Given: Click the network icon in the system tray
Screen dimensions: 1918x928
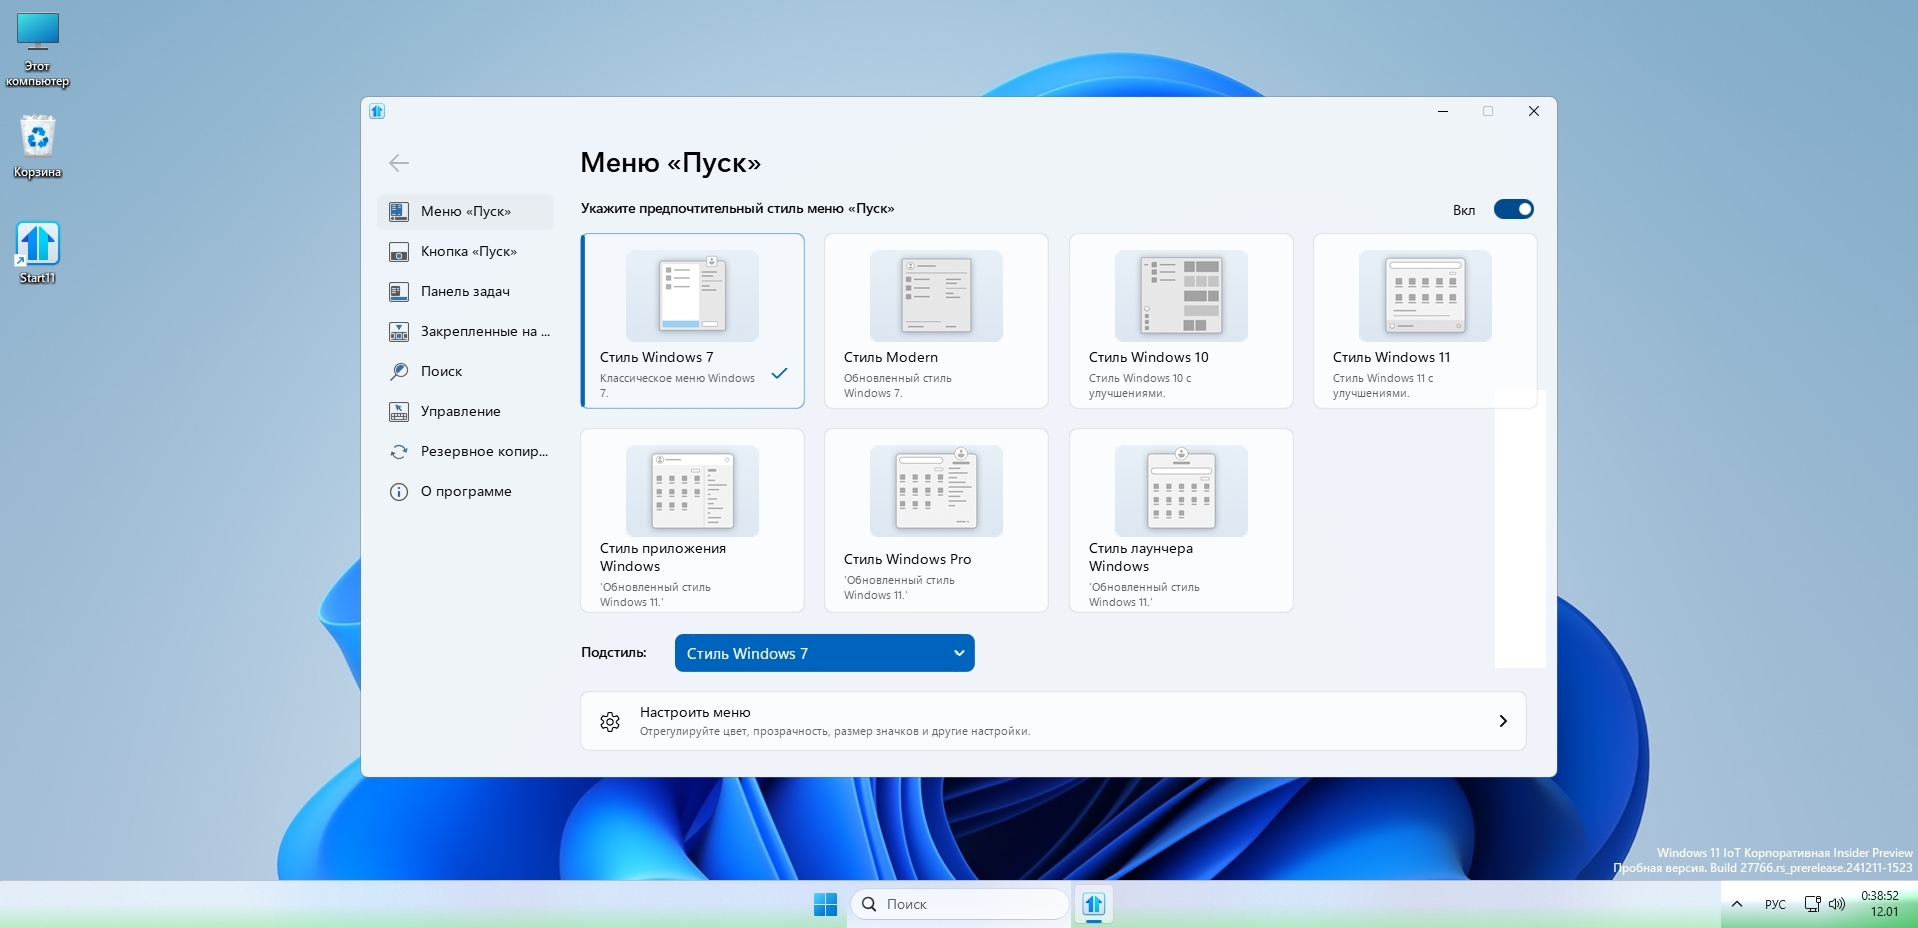Looking at the screenshot, I should [1812, 904].
